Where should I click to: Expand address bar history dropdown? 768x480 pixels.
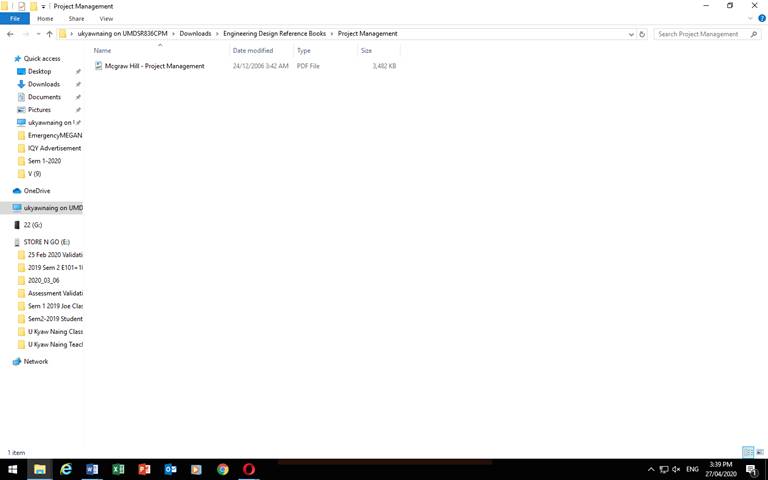click(631, 34)
